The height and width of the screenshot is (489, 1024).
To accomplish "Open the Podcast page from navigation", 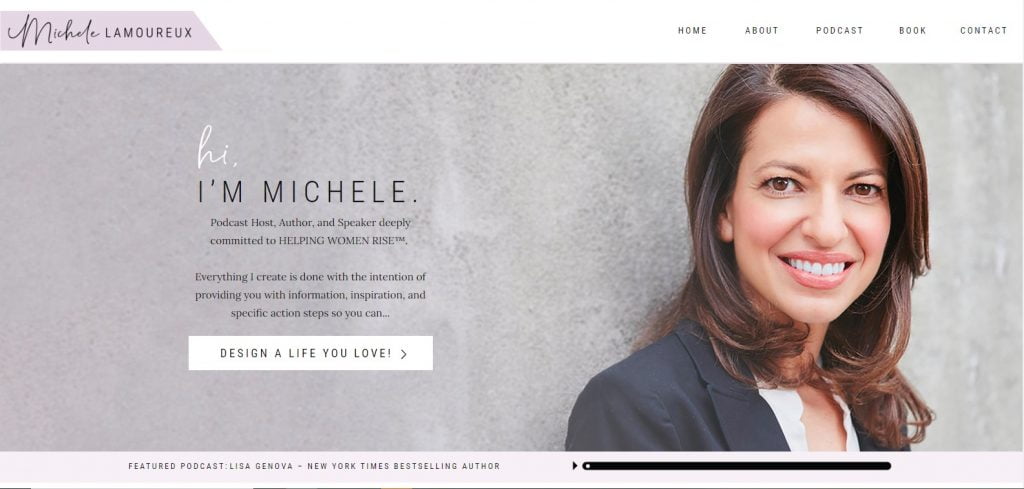I will tap(839, 31).
